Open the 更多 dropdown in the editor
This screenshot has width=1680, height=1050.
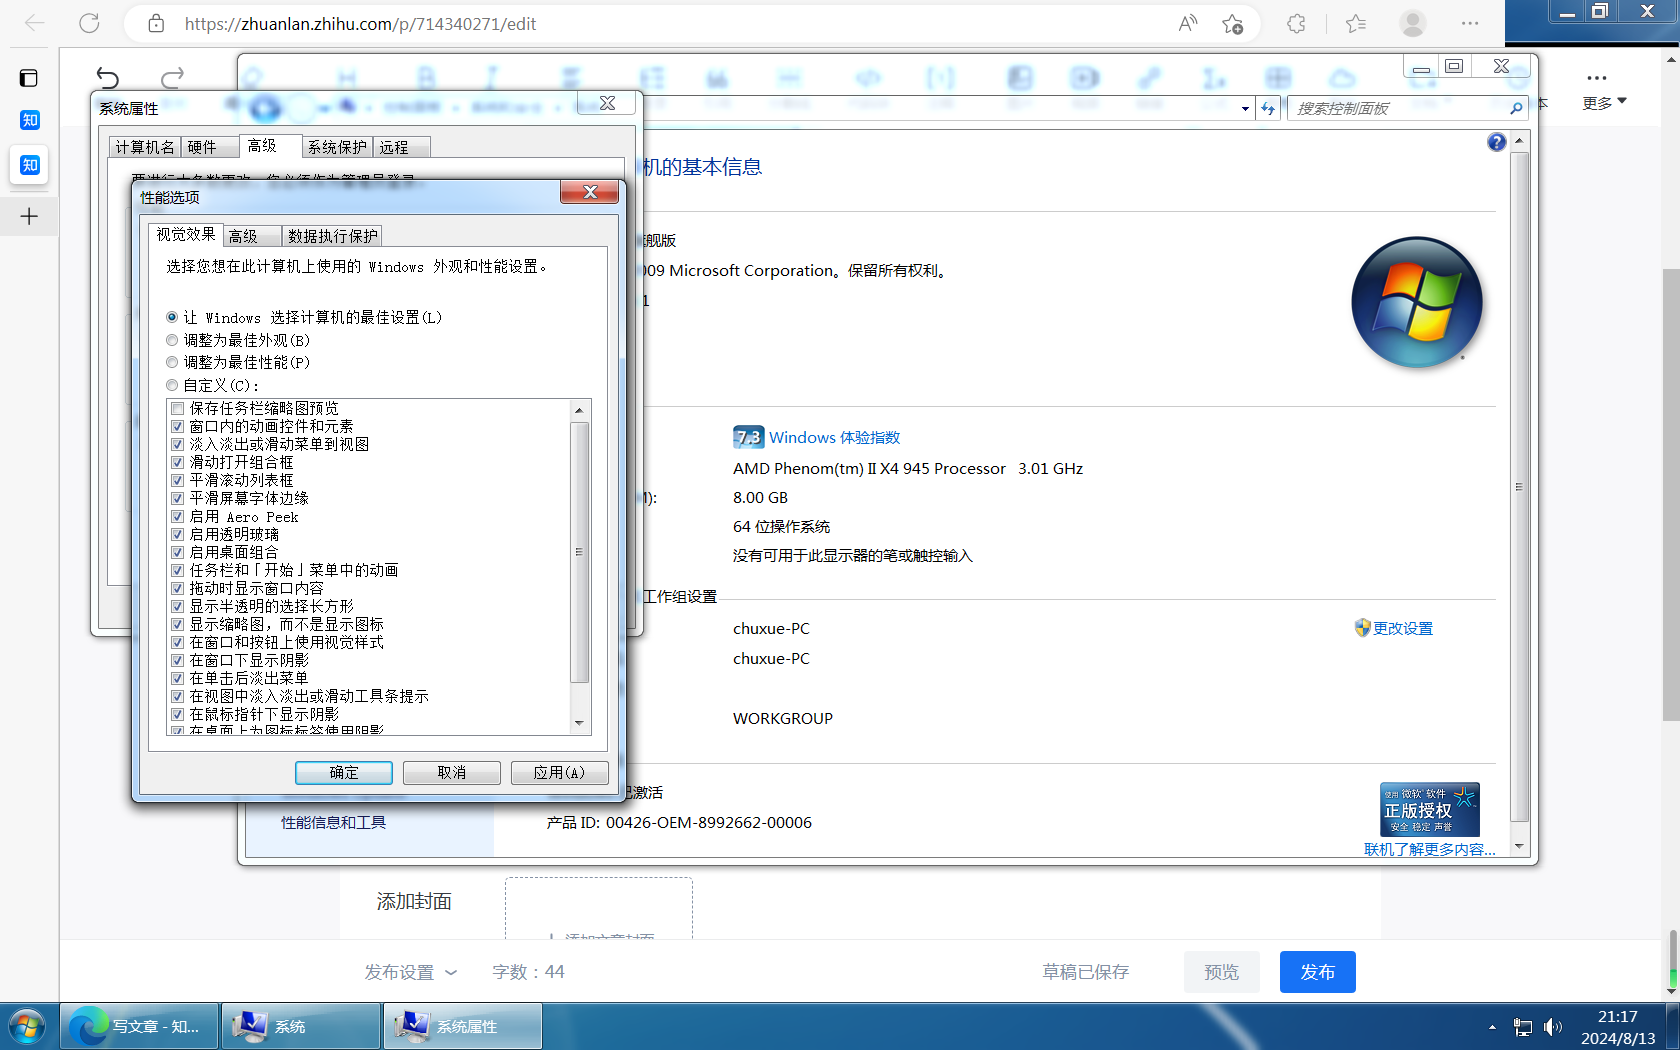point(1604,101)
